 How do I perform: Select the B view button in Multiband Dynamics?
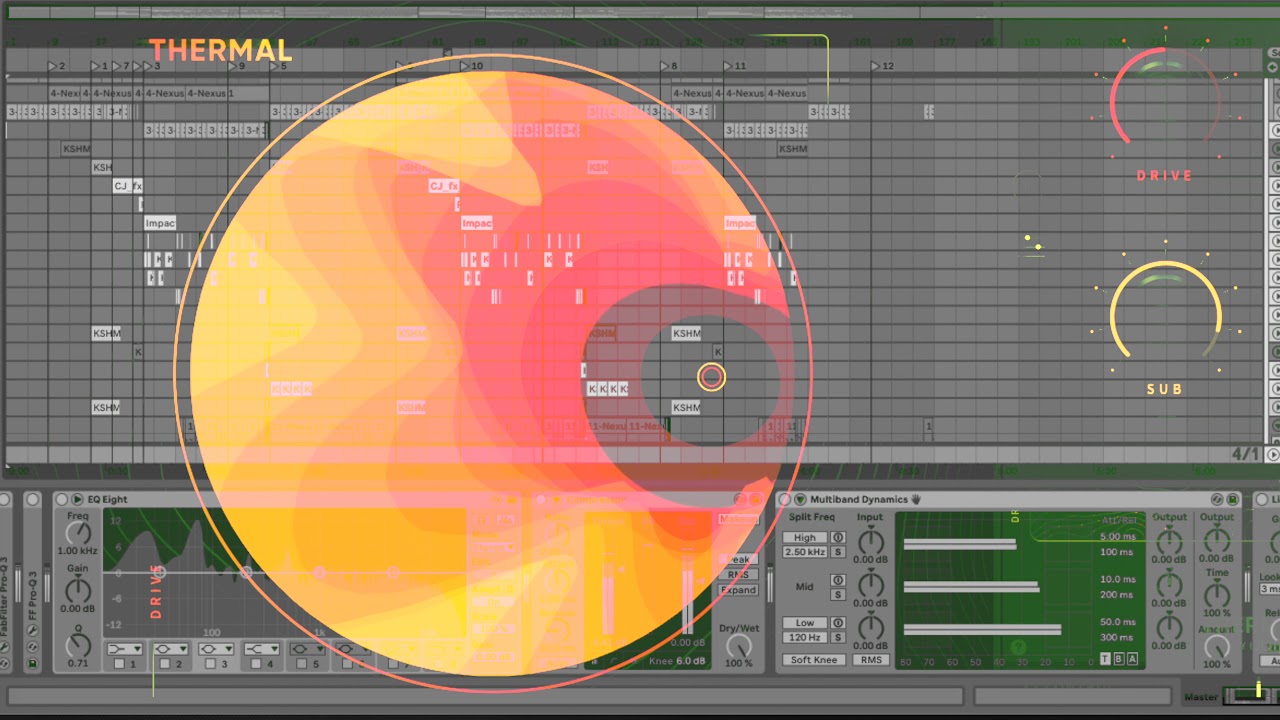pos(1118,659)
